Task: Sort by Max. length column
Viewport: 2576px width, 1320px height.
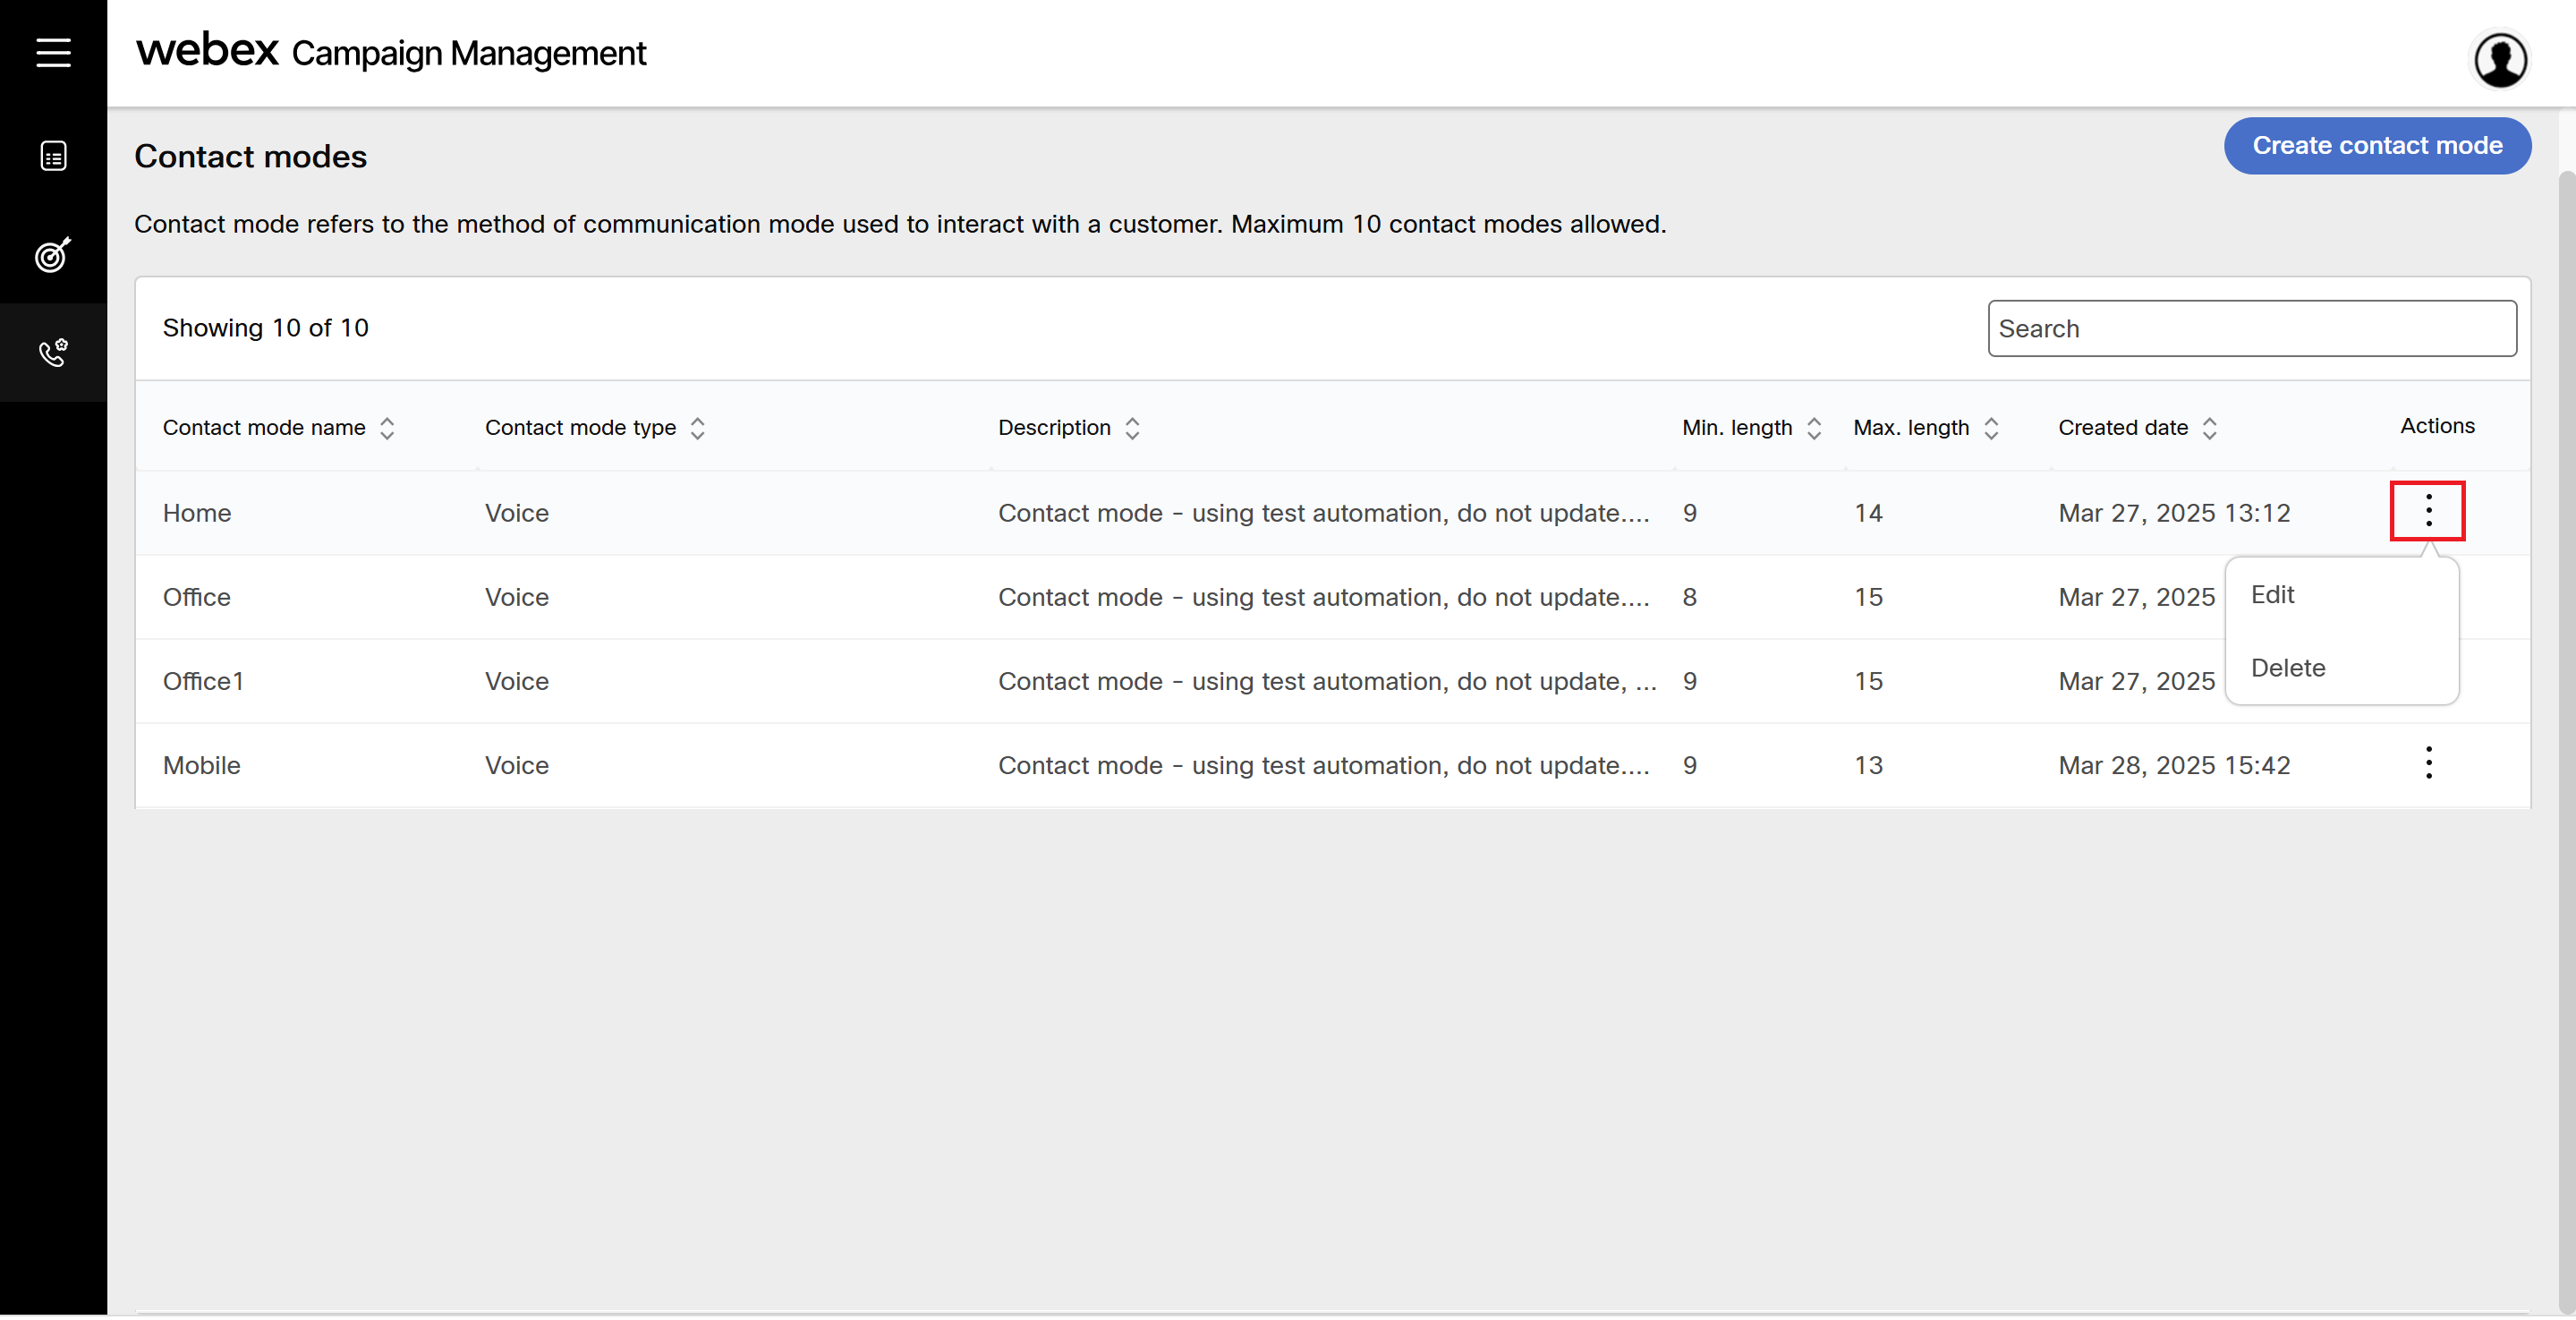Action: click(x=1990, y=428)
